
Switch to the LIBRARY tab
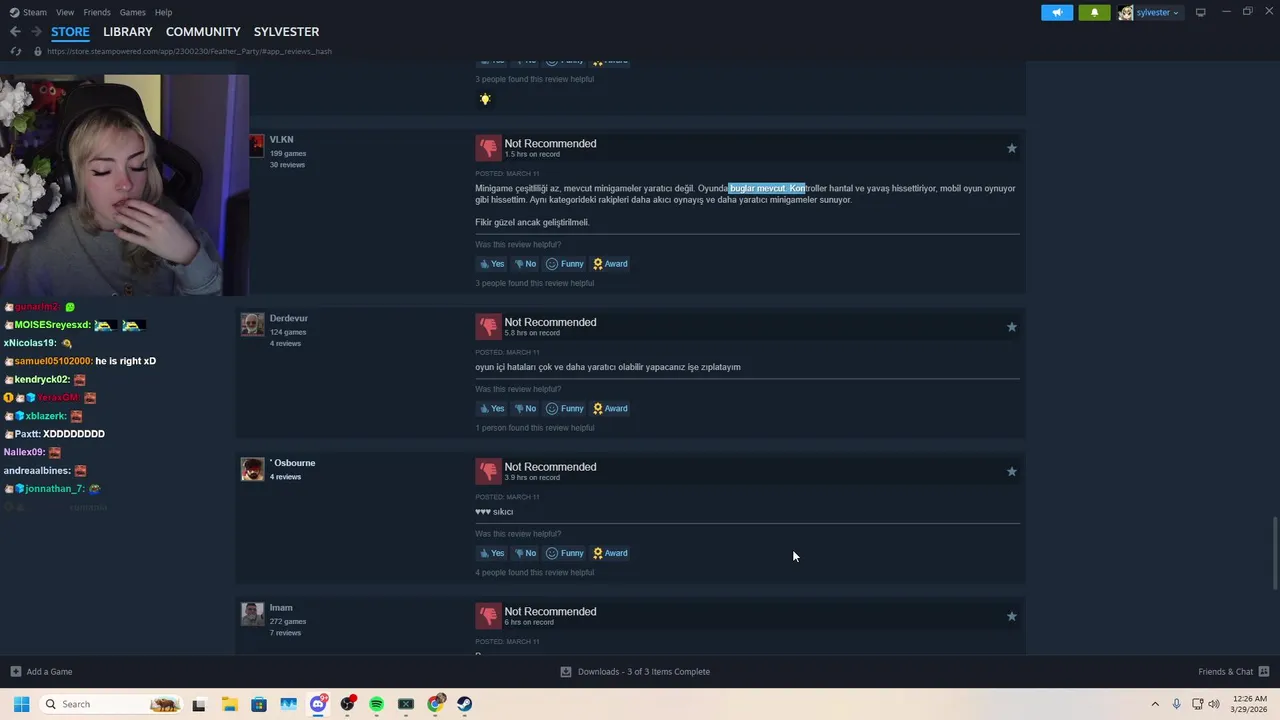[128, 32]
